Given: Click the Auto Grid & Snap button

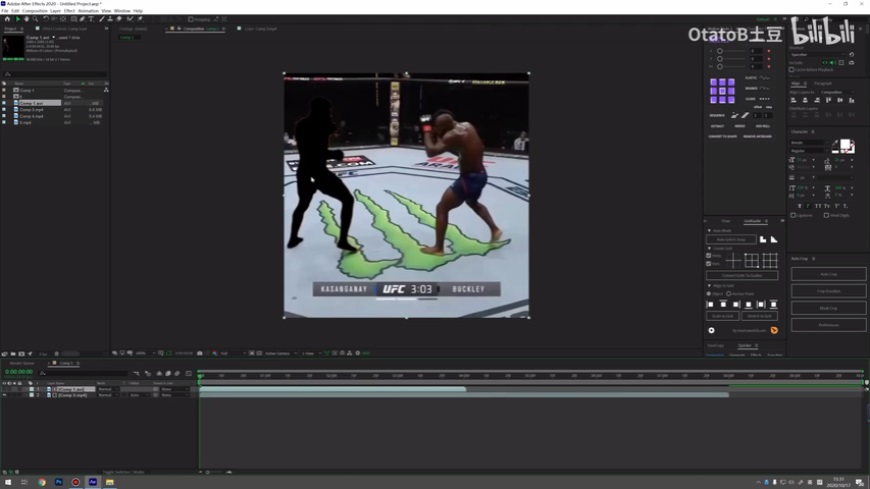Looking at the screenshot, I should coord(731,239).
